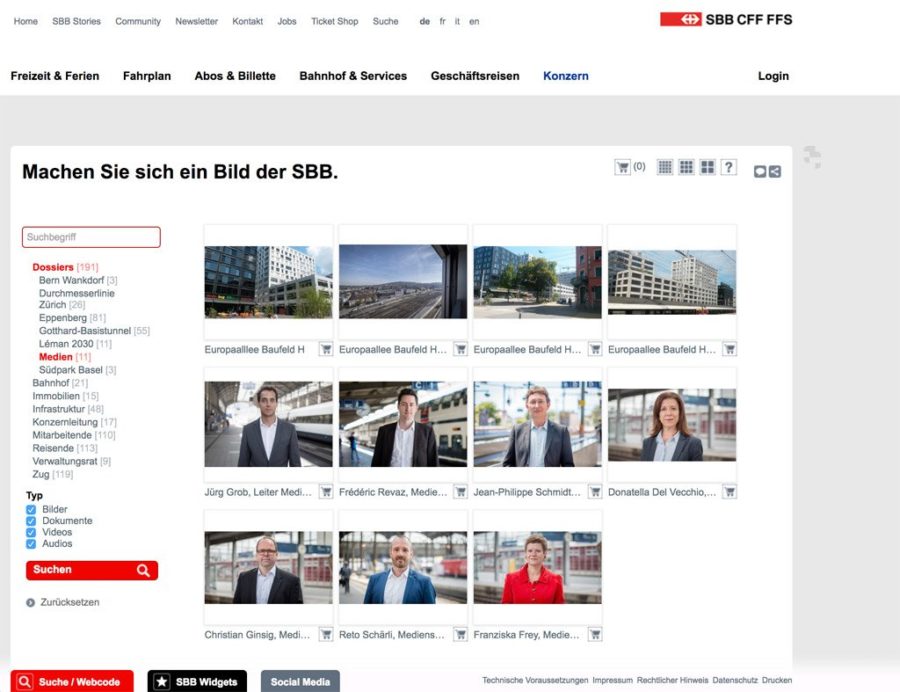The height and width of the screenshot is (692, 900).
Task: Click Drucken footer link
Action: point(777,680)
